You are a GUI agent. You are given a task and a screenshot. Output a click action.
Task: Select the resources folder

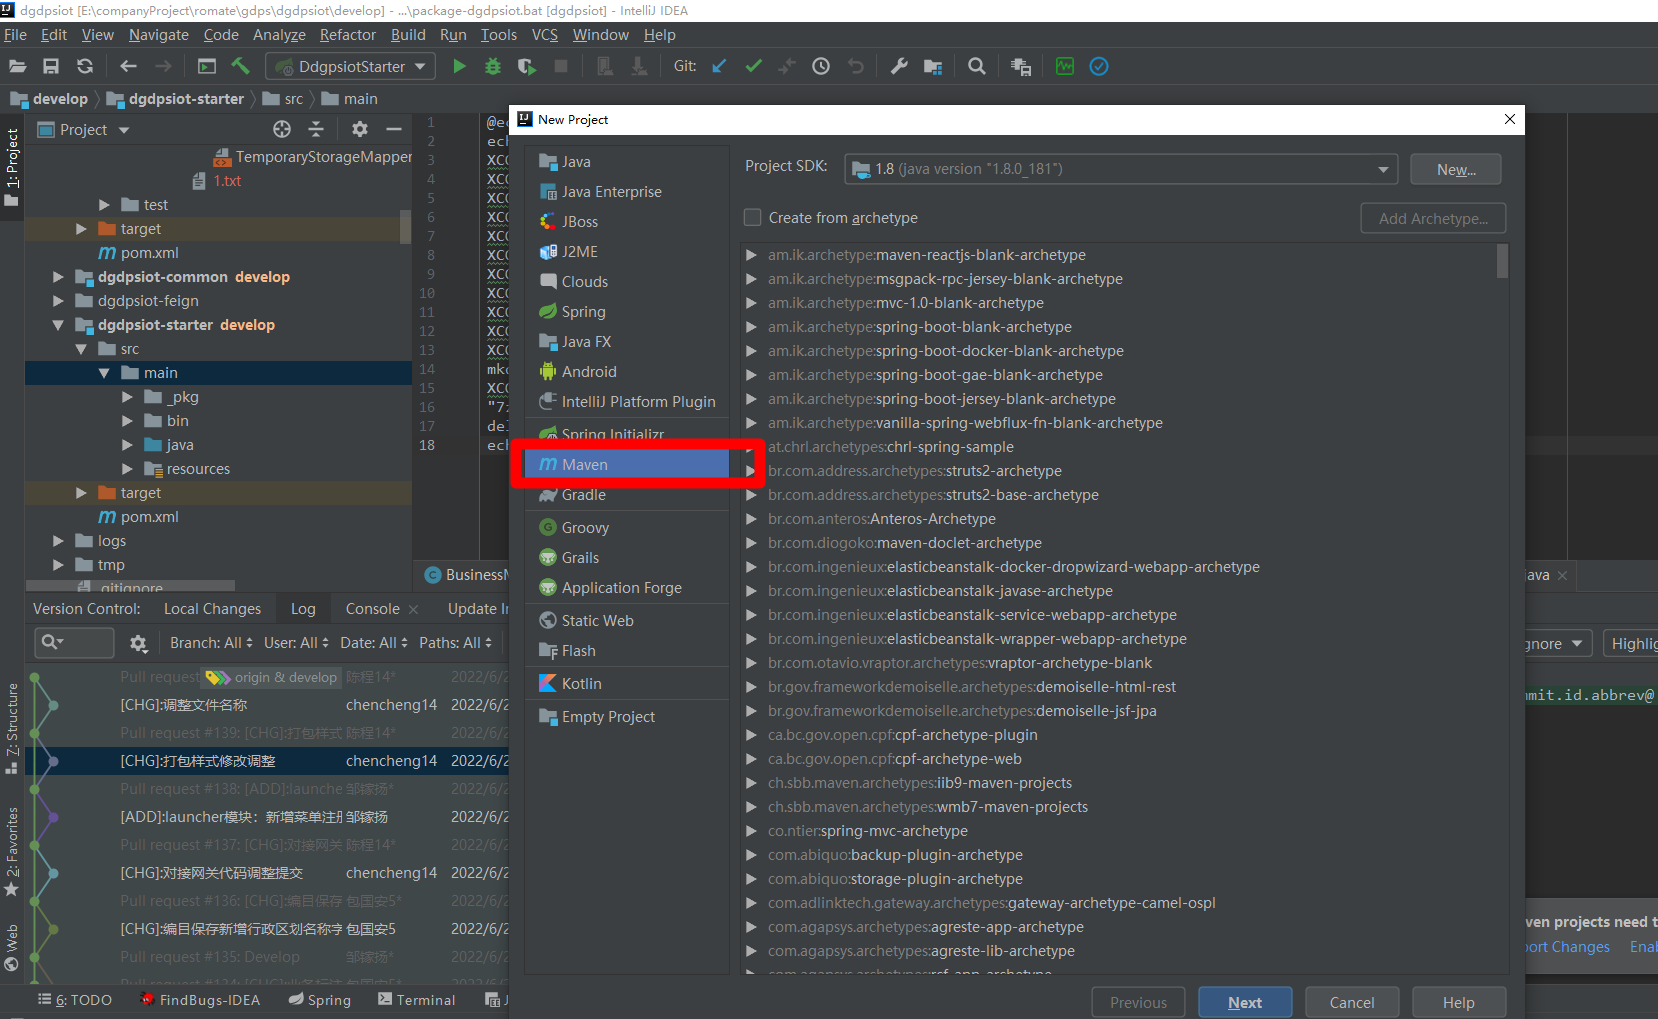198,469
